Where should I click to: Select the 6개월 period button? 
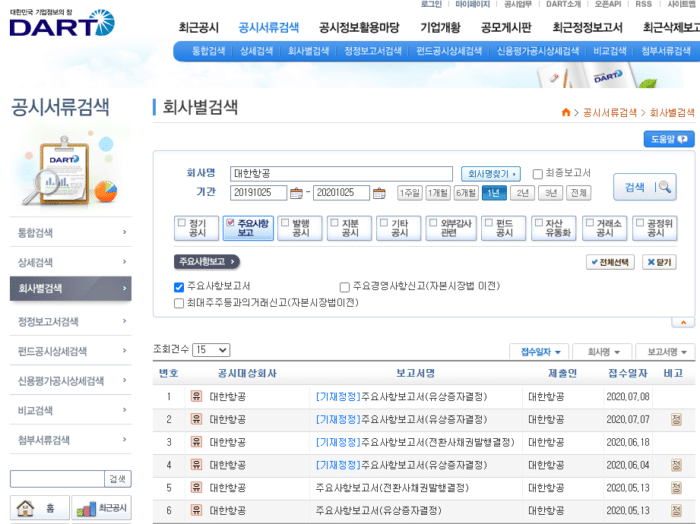tap(466, 193)
